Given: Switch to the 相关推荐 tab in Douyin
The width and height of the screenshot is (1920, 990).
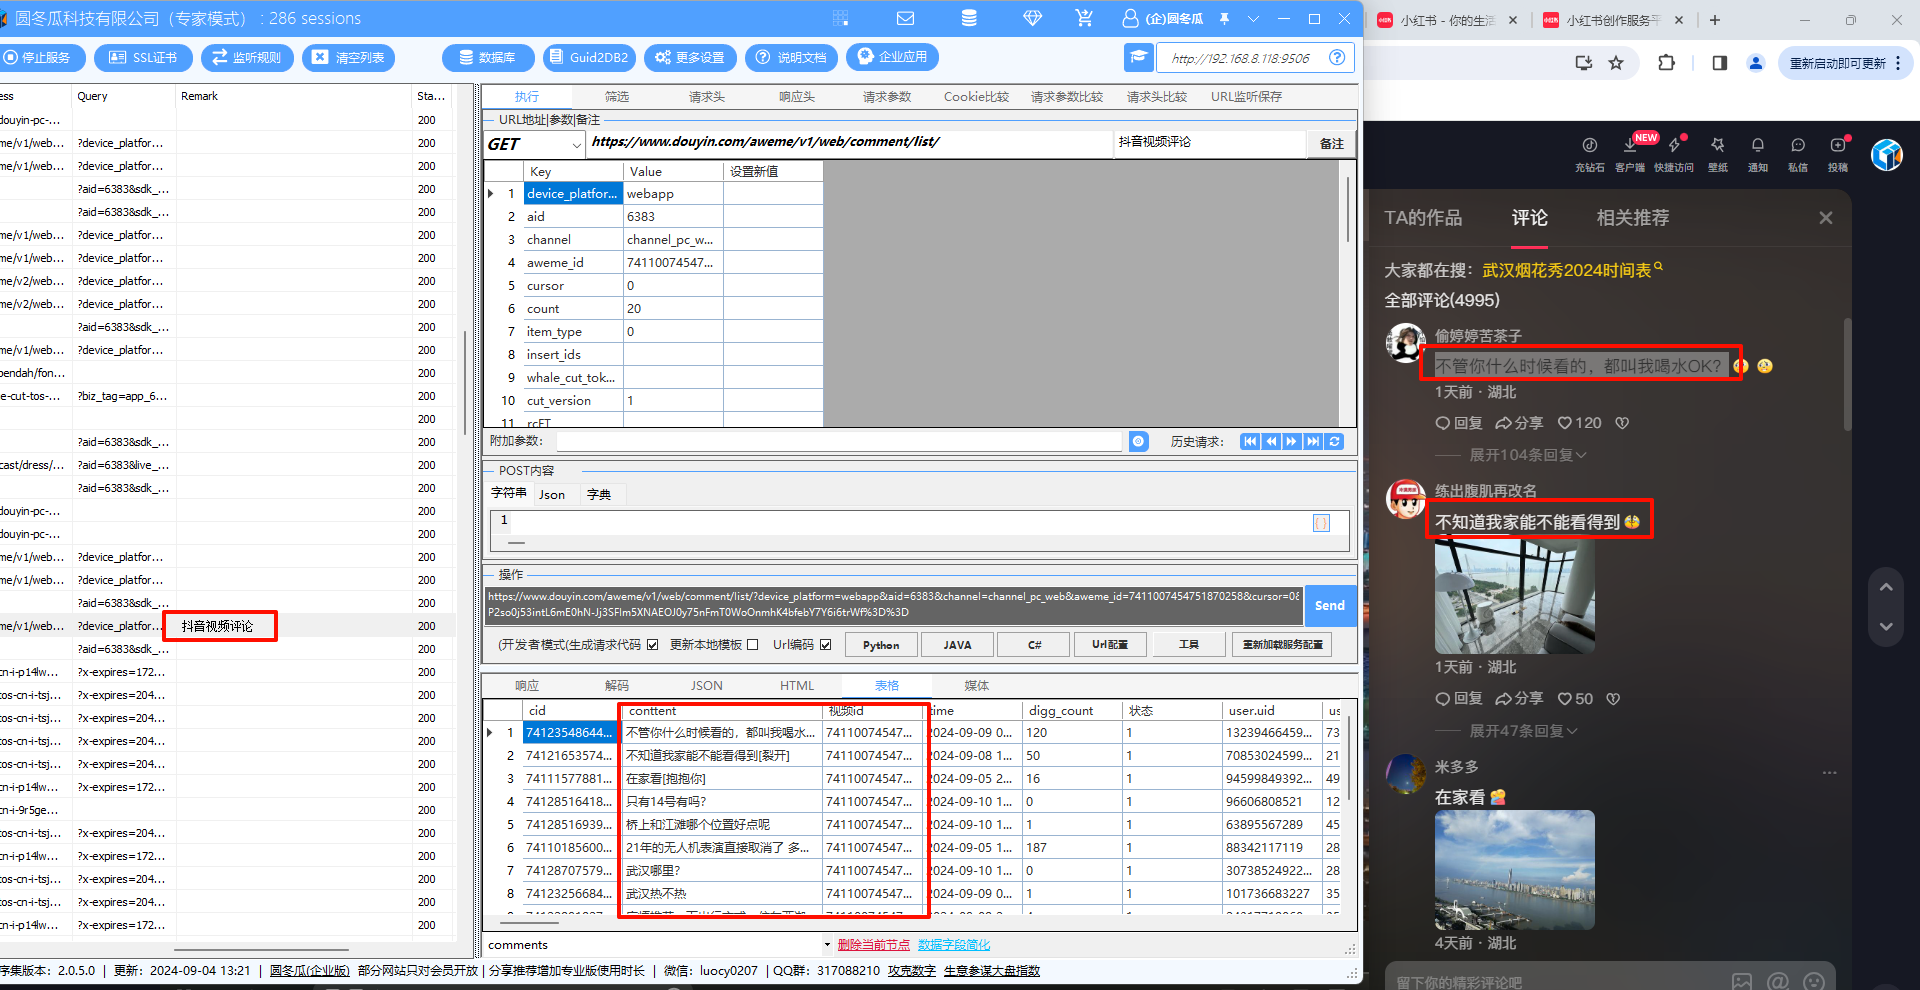Looking at the screenshot, I should pos(1633,218).
